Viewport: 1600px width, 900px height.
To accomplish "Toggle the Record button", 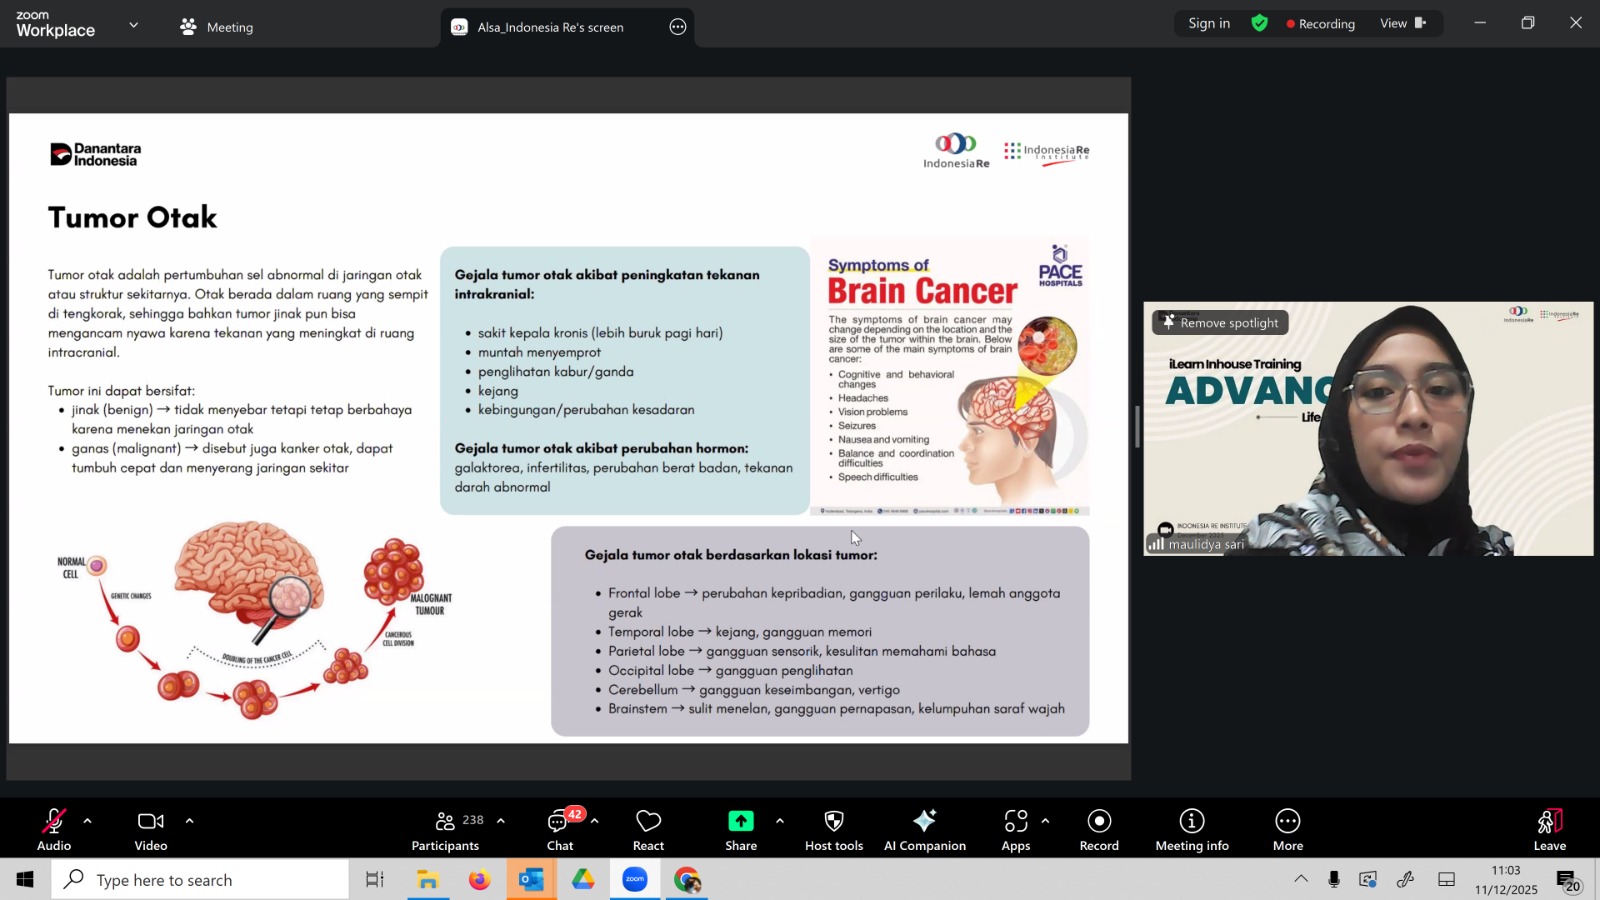I will pos(1098,829).
